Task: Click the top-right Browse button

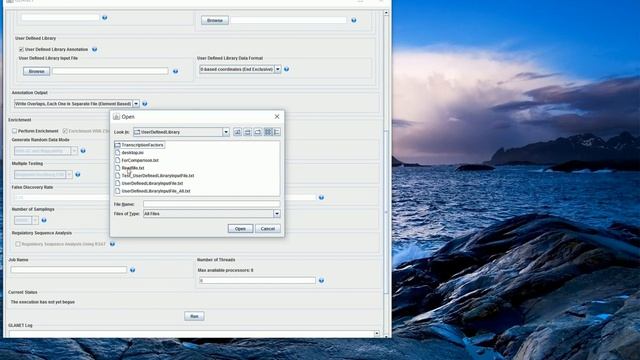Action: (x=215, y=20)
